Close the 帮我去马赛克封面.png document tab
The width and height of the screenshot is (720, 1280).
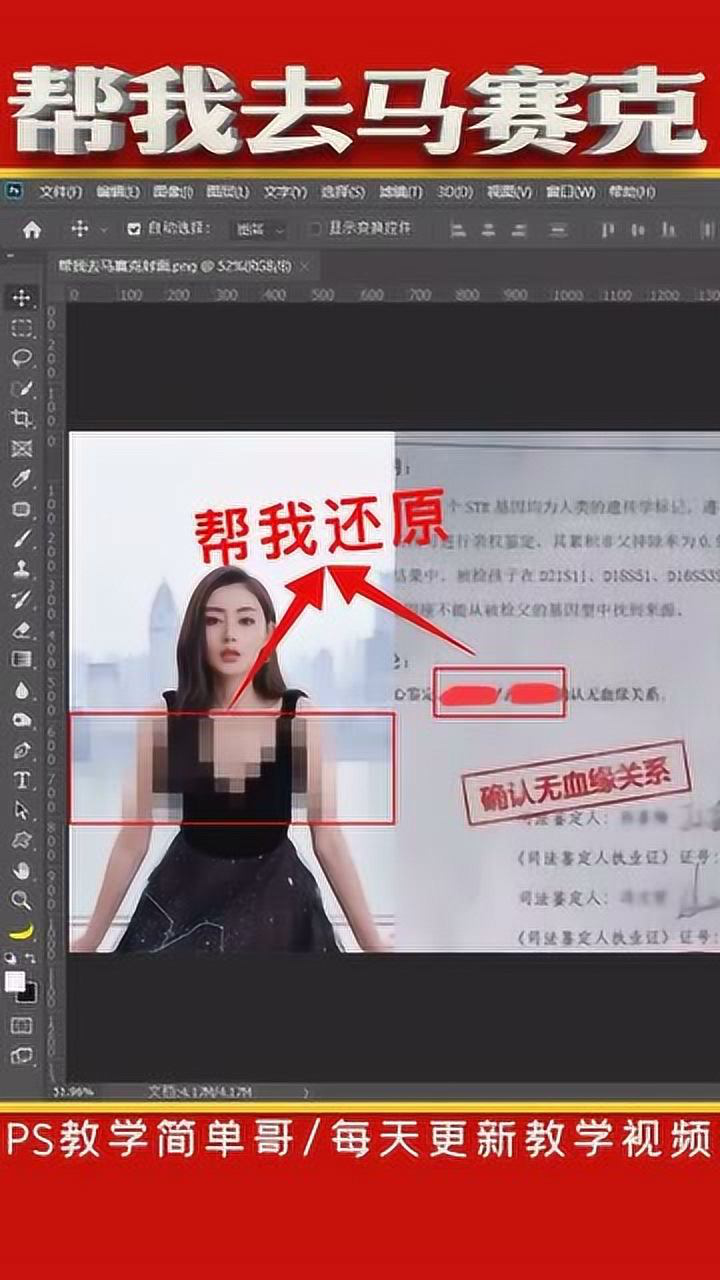305,266
